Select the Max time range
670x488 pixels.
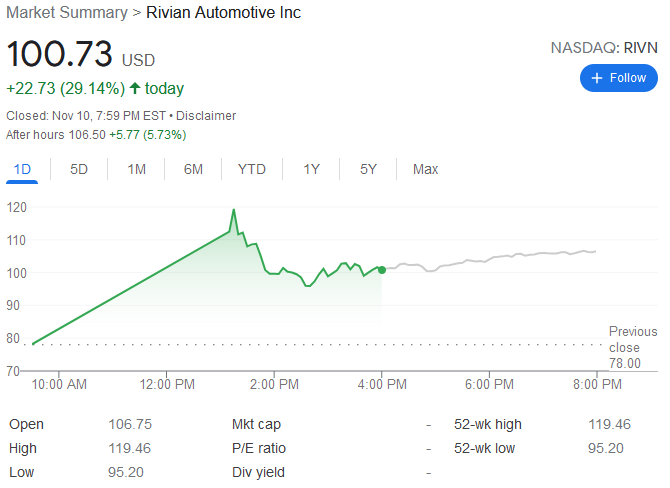425,169
